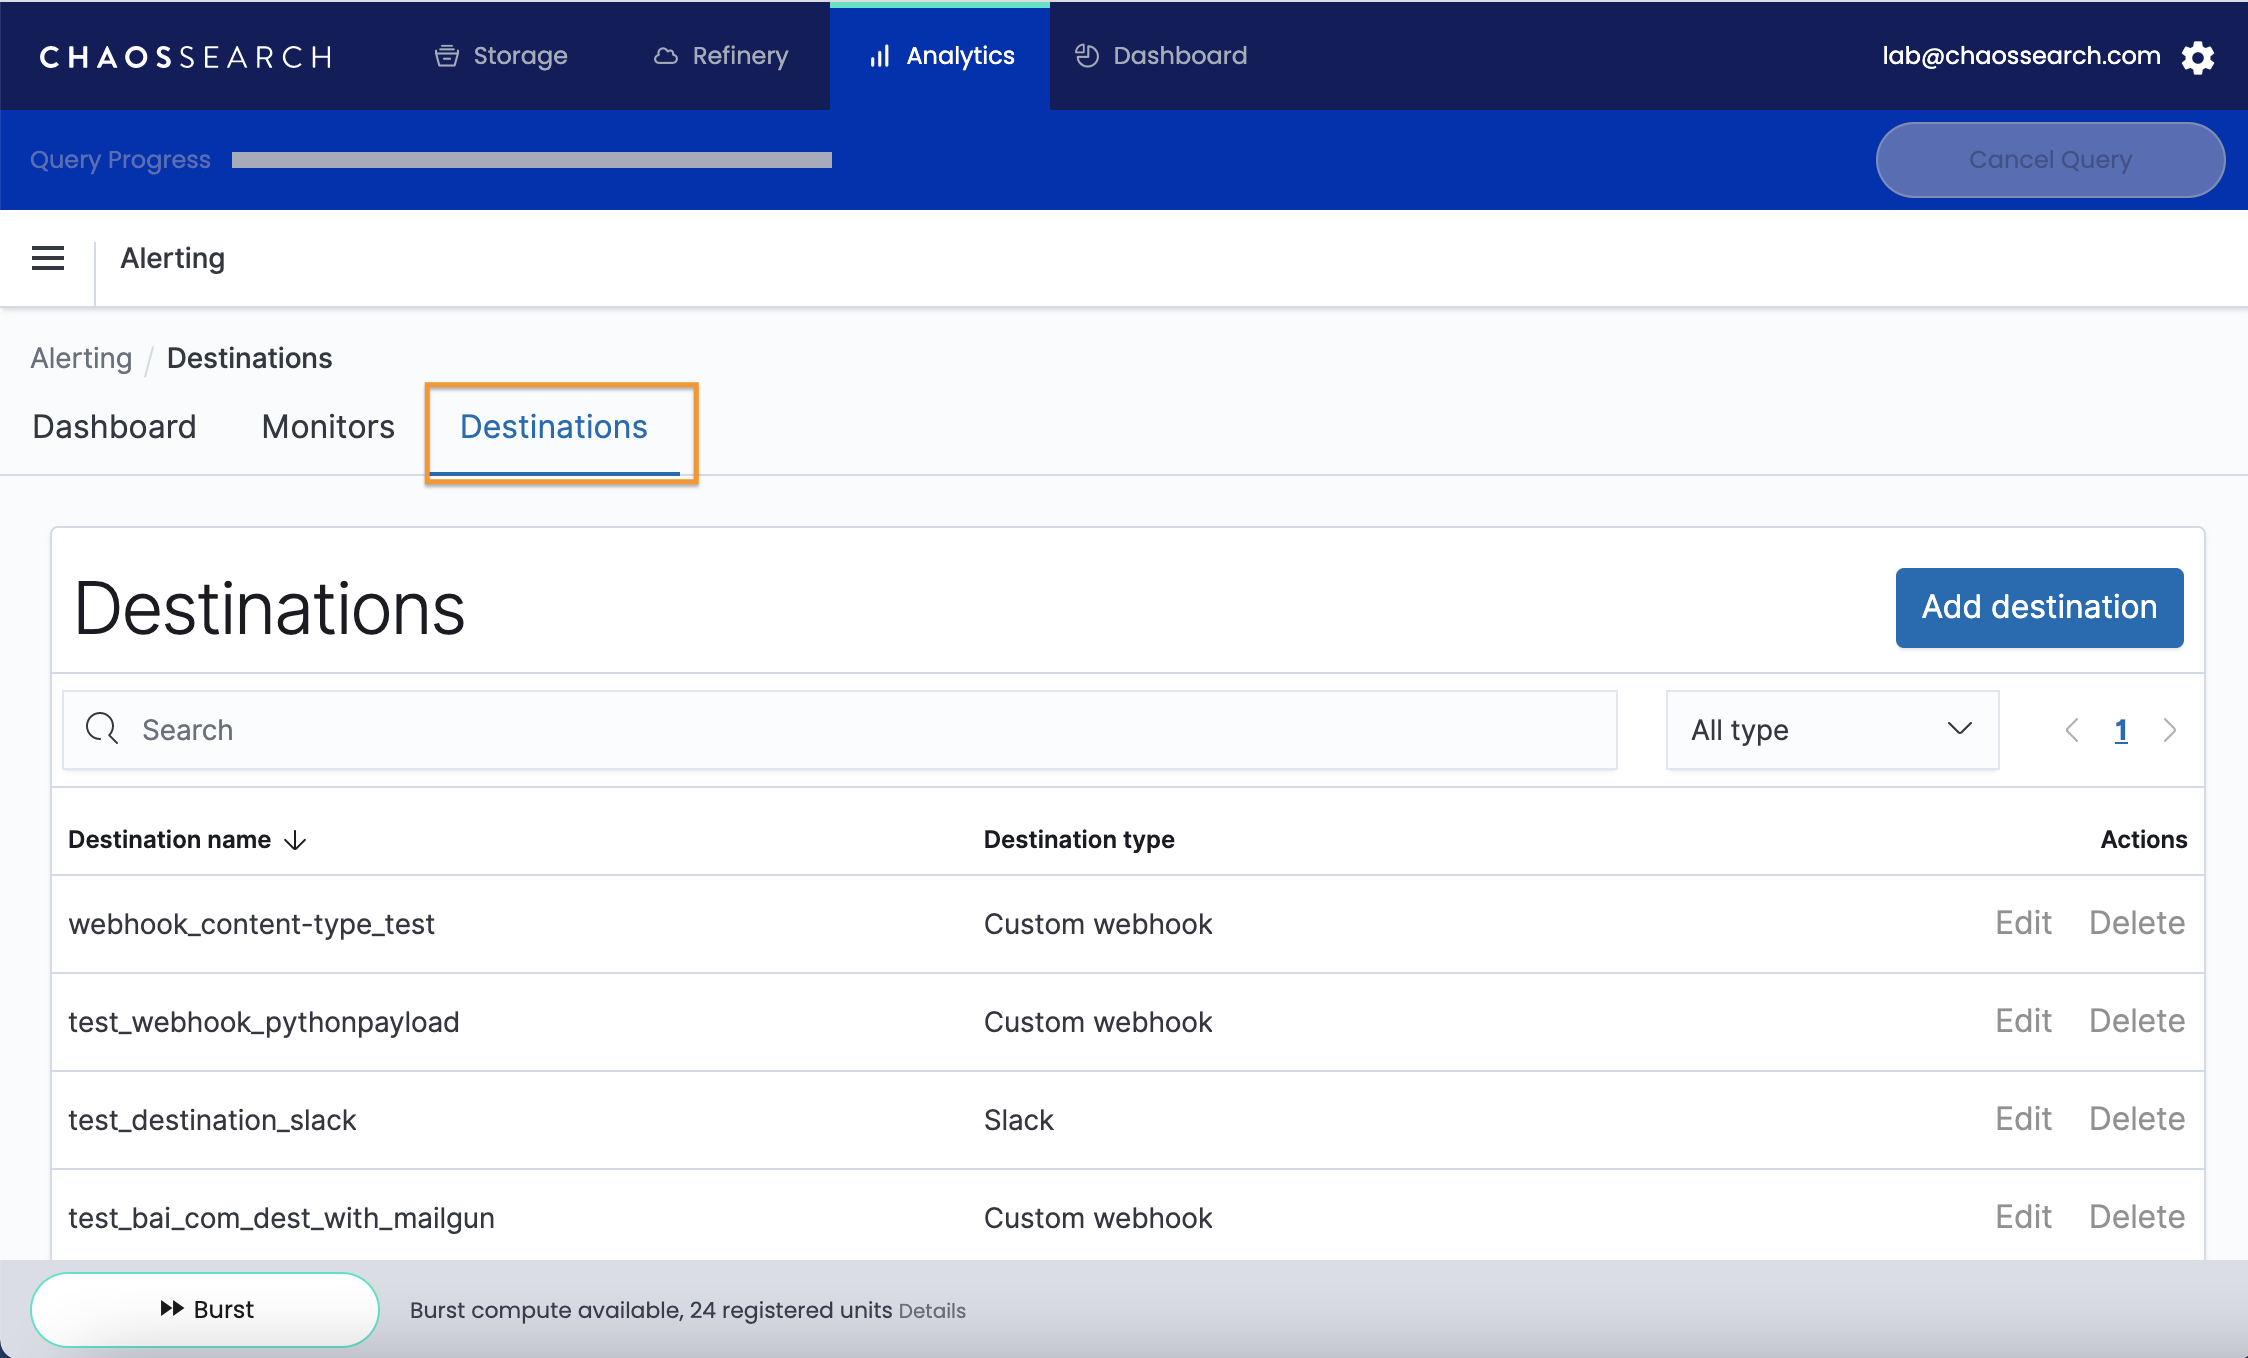Viewport: 2248px width, 1358px height.
Task: Click the hamburger menu icon
Action: point(48,258)
